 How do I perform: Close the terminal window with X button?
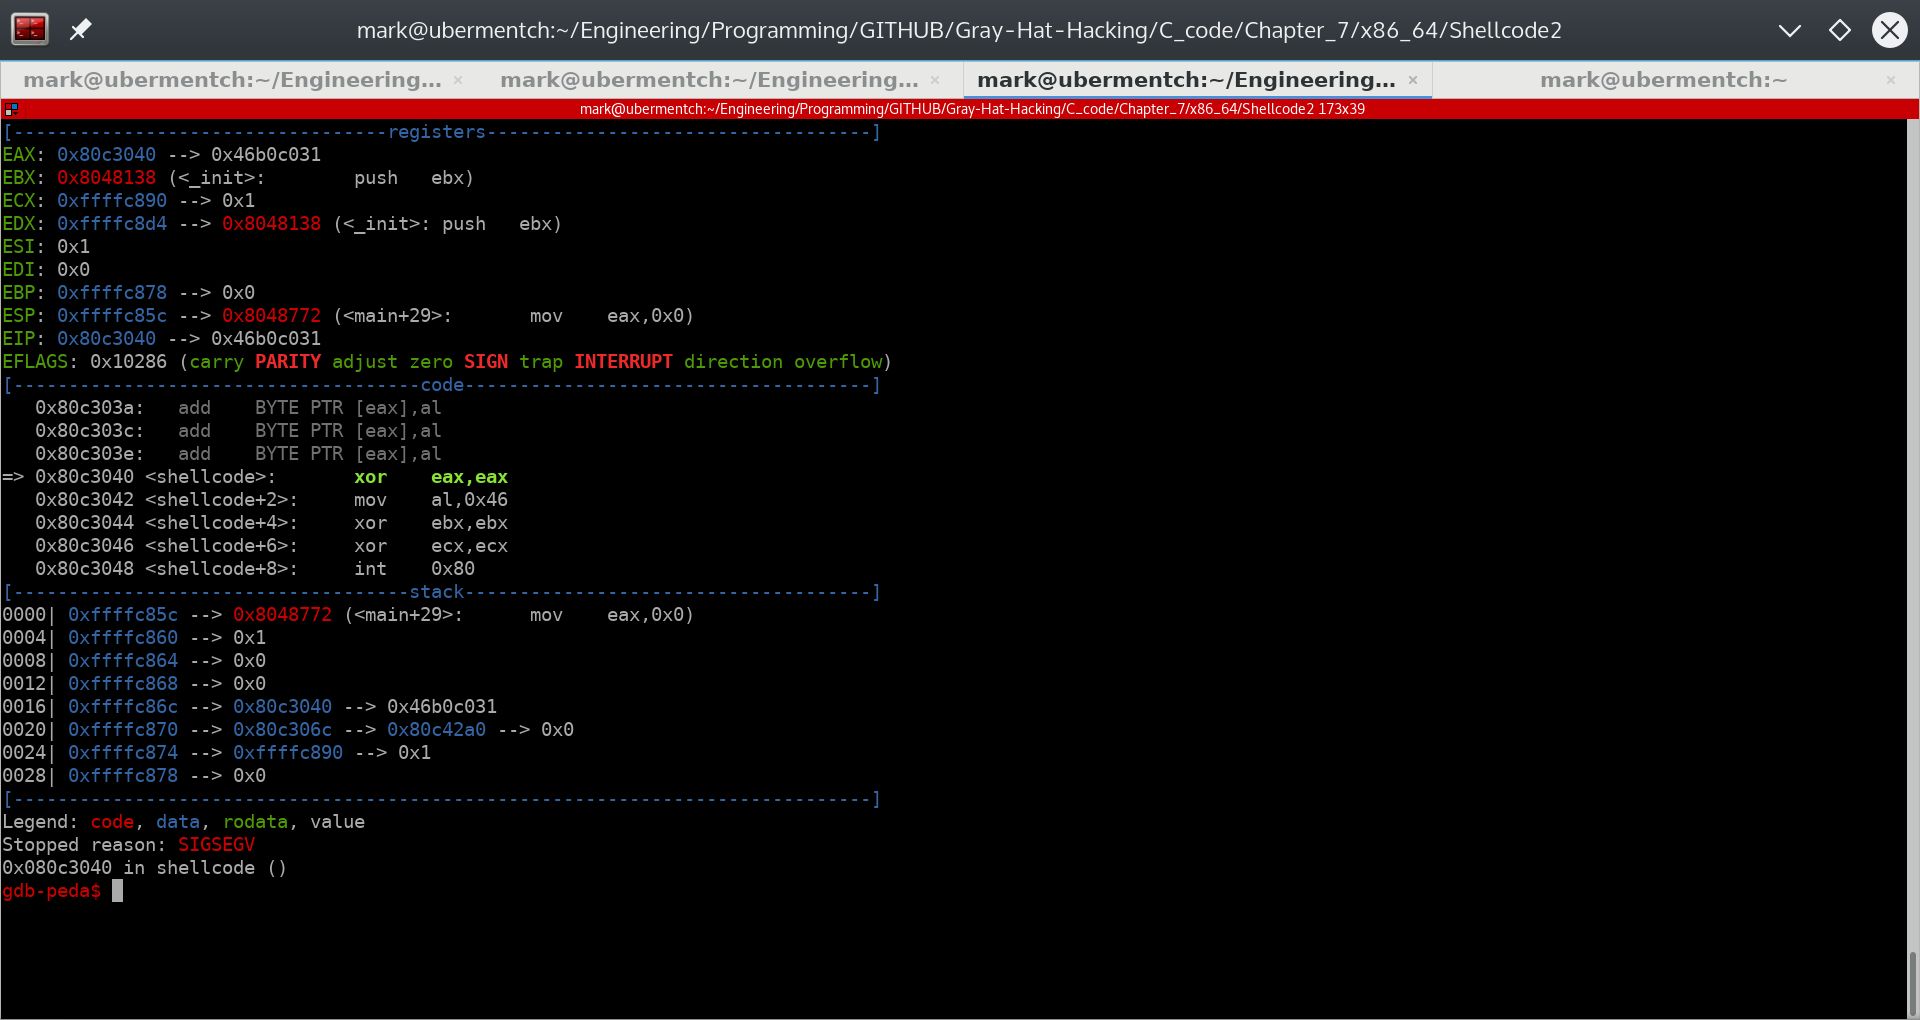pos(1889,30)
